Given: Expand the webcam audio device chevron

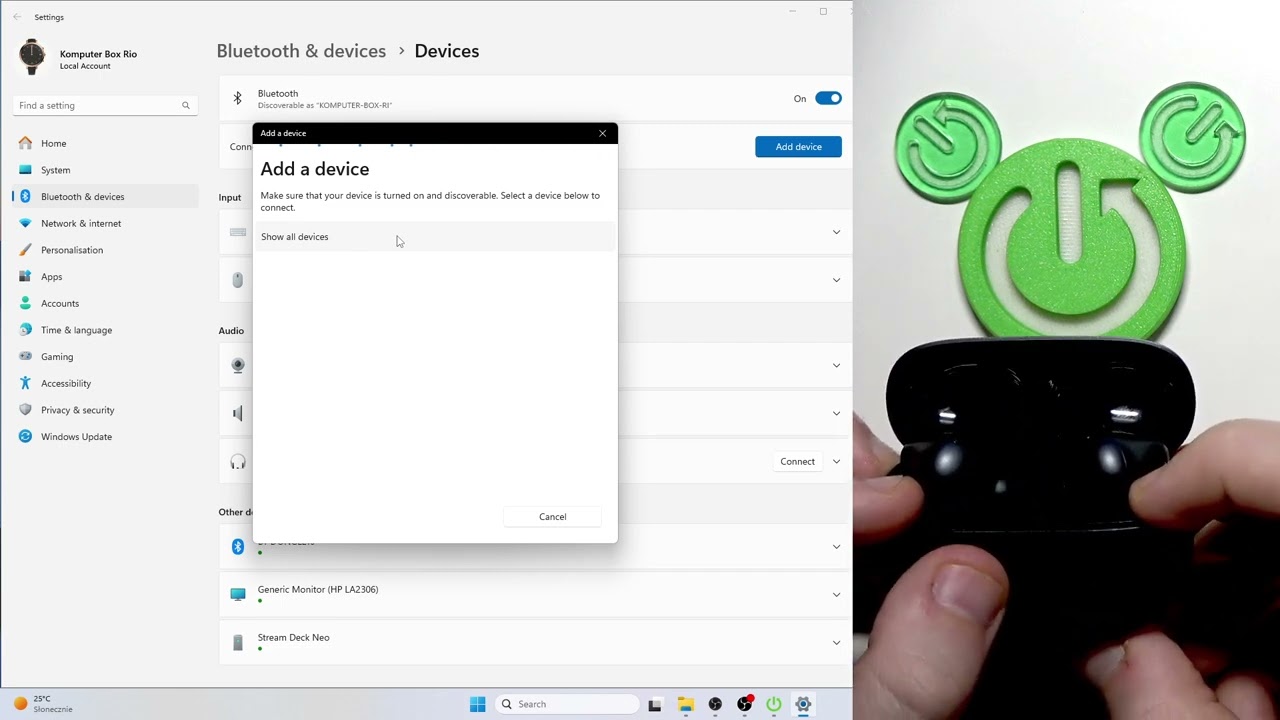Looking at the screenshot, I should tap(836, 365).
